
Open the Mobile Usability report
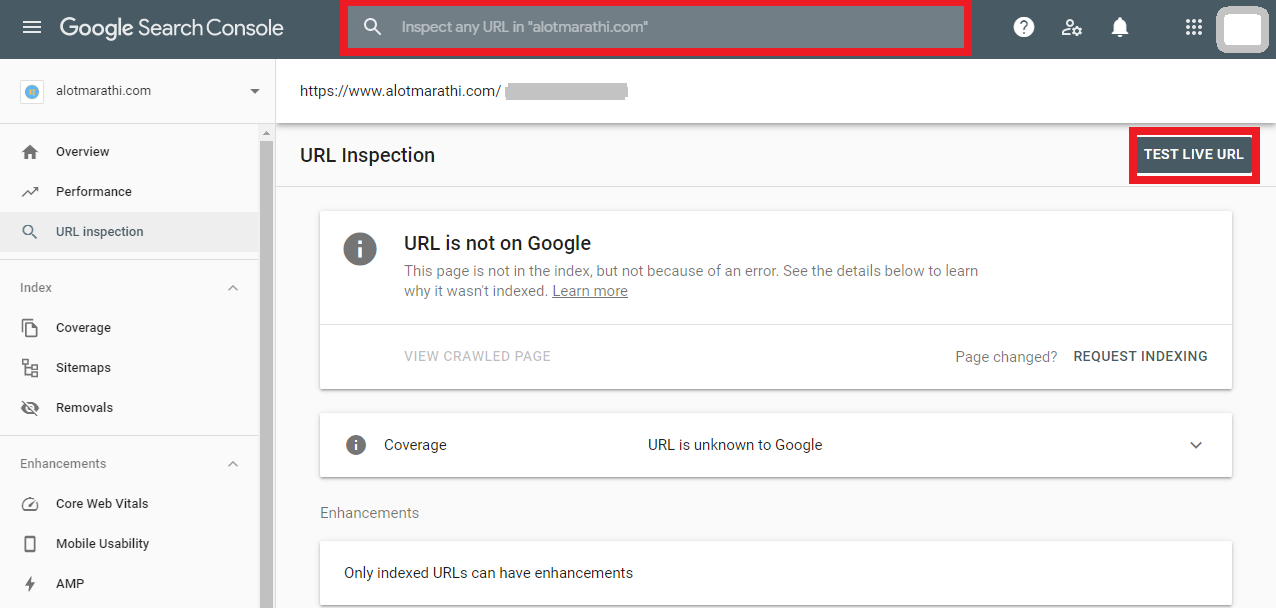click(103, 544)
